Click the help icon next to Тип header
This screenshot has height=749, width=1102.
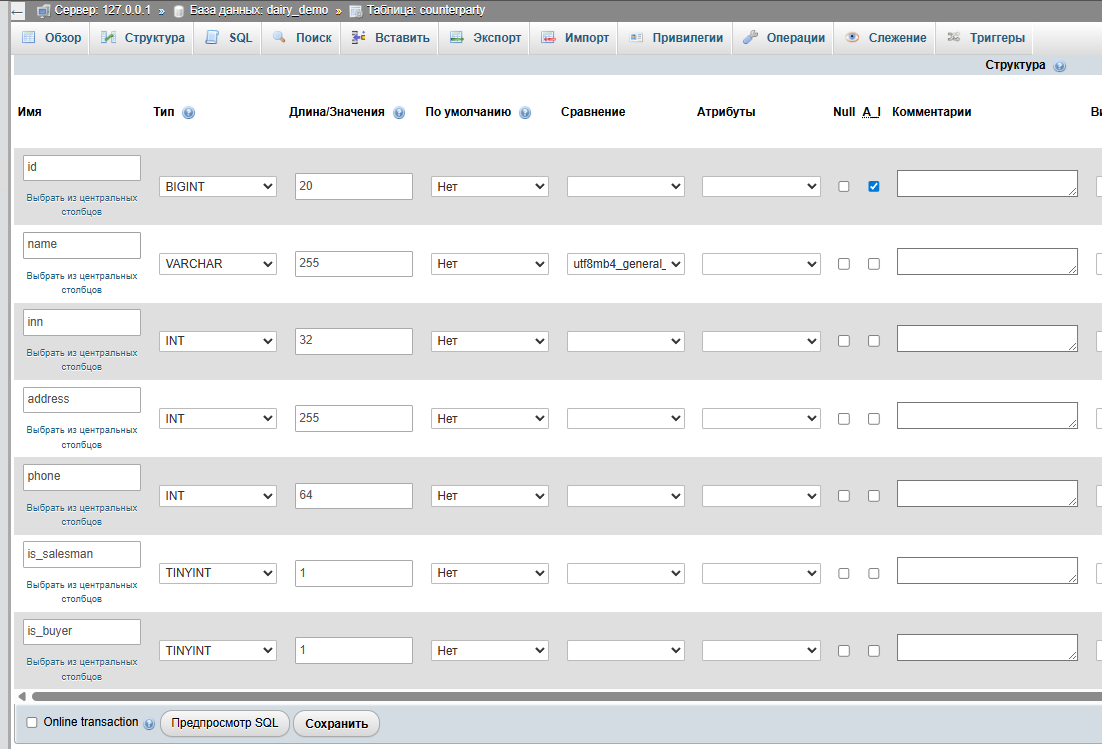tap(189, 113)
